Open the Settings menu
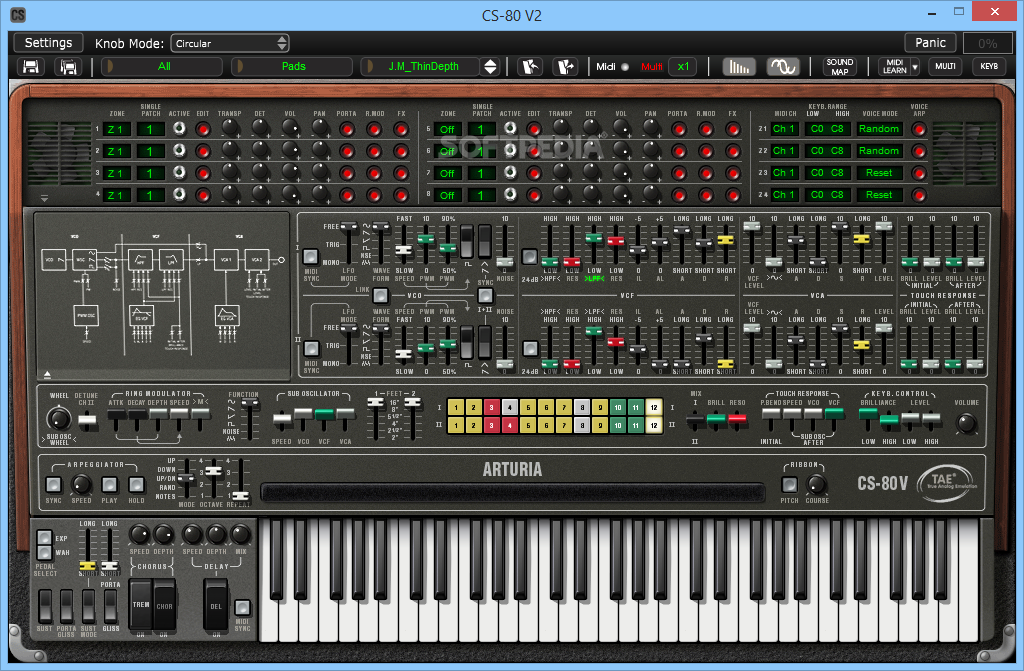The width and height of the screenshot is (1024, 671). [x=48, y=42]
